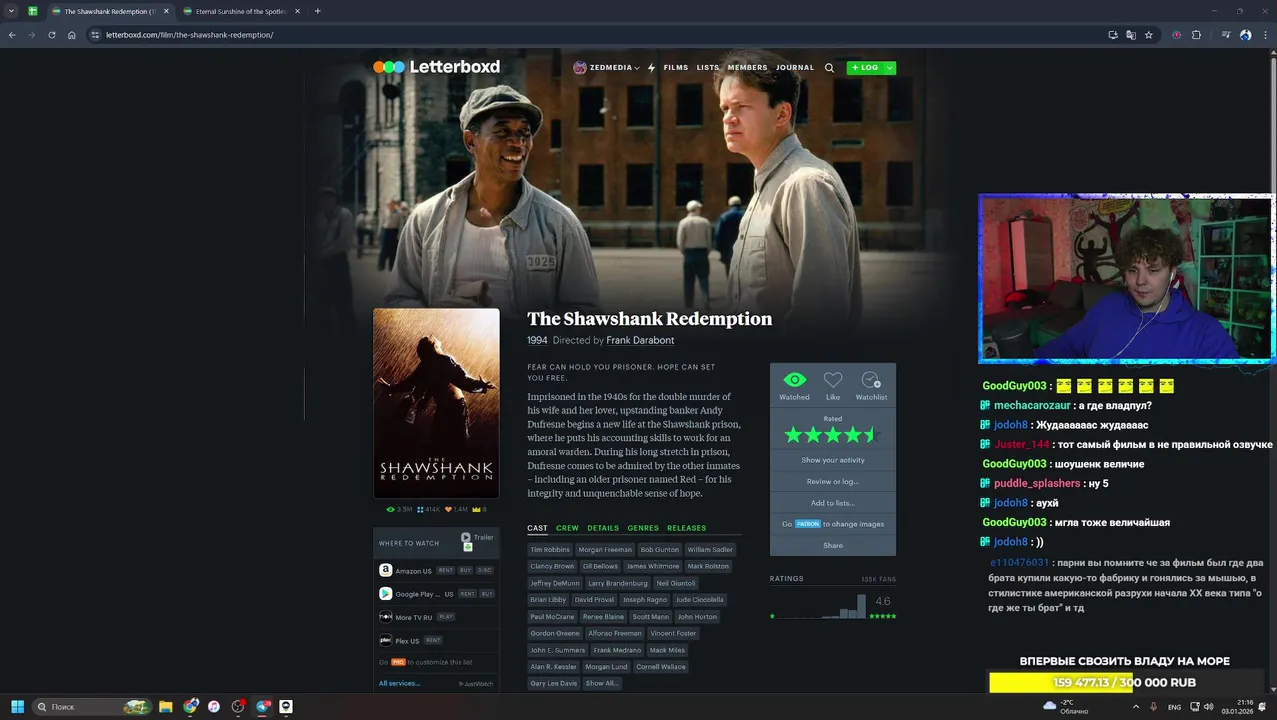Click the browser reload button
This screenshot has width=1277, height=720.
pyautogui.click(x=52, y=35)
